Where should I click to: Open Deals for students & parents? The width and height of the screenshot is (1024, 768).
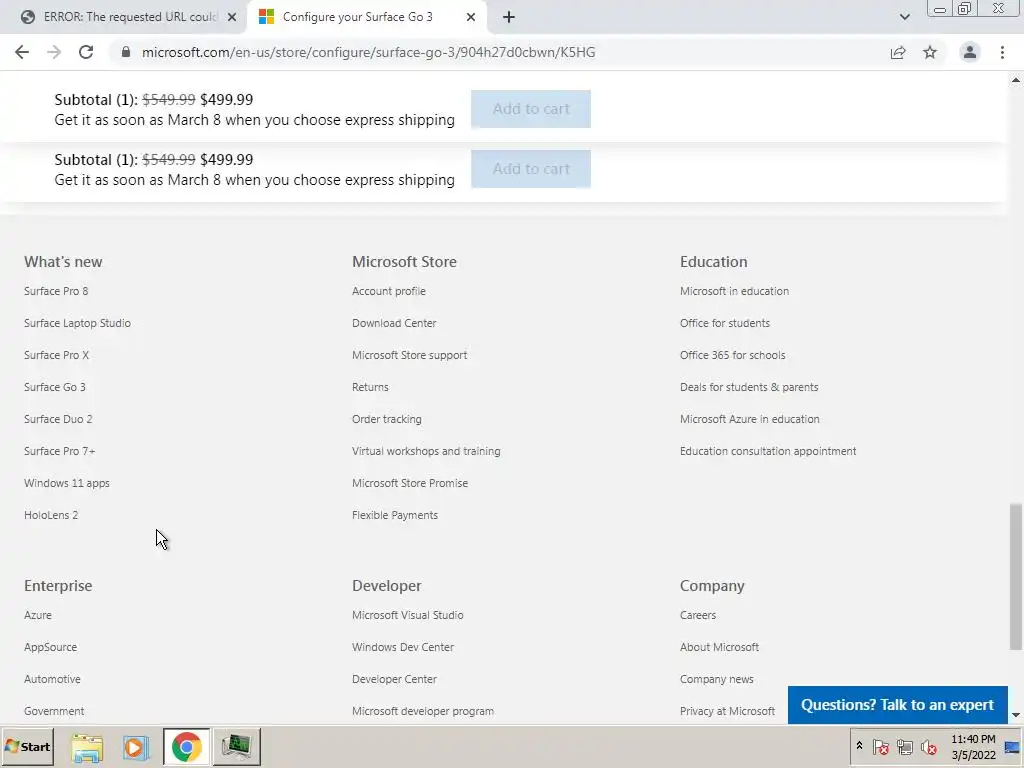[749, 387]
